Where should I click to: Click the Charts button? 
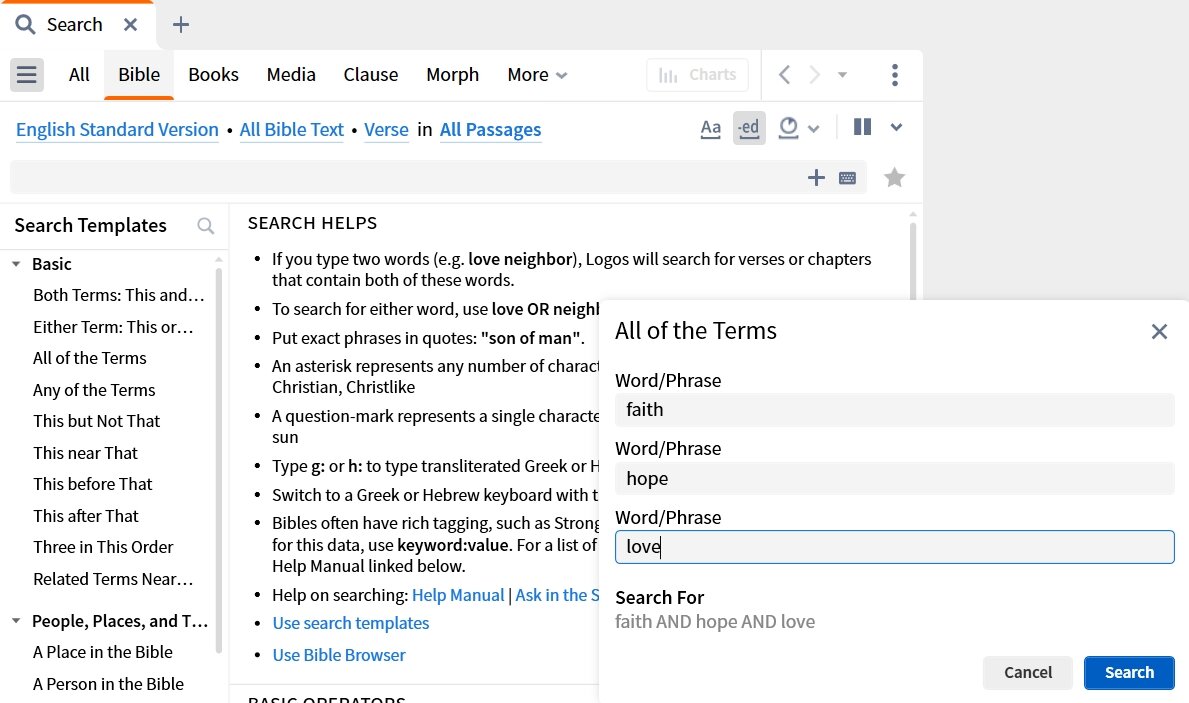pyautogui.click(x=698, y=74)
